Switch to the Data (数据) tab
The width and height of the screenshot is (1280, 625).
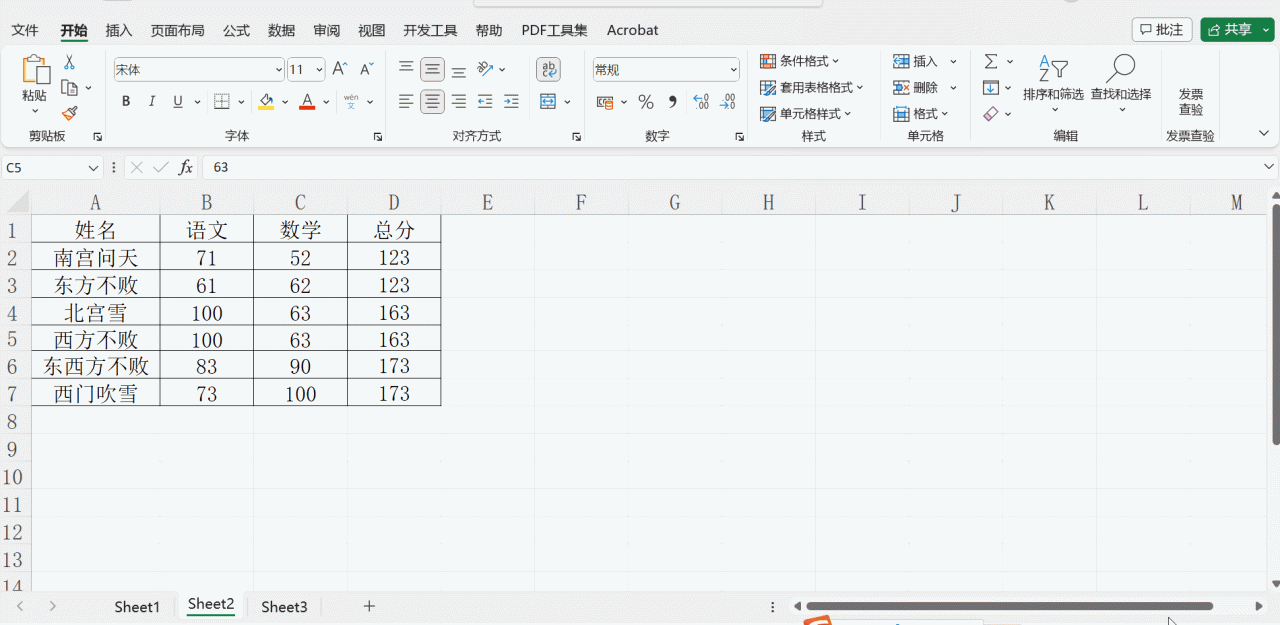pos(281,30)
